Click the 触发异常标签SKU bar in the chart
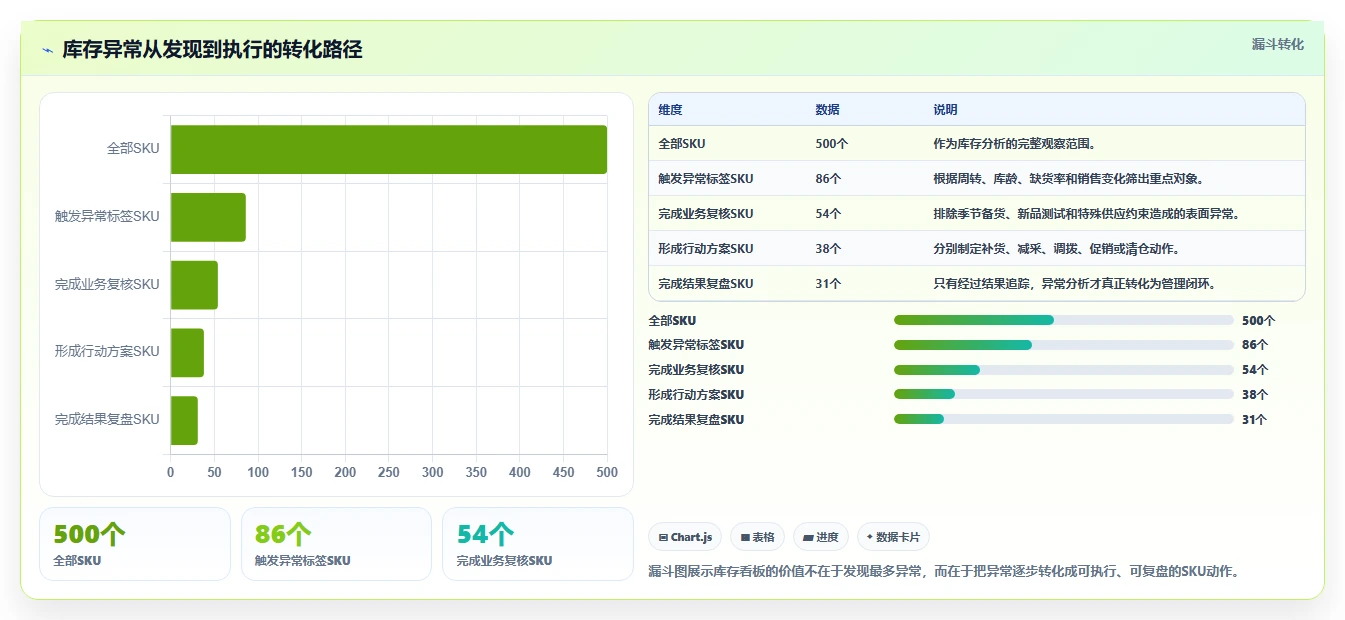1345x620 pixels. (x=208, y=217)
